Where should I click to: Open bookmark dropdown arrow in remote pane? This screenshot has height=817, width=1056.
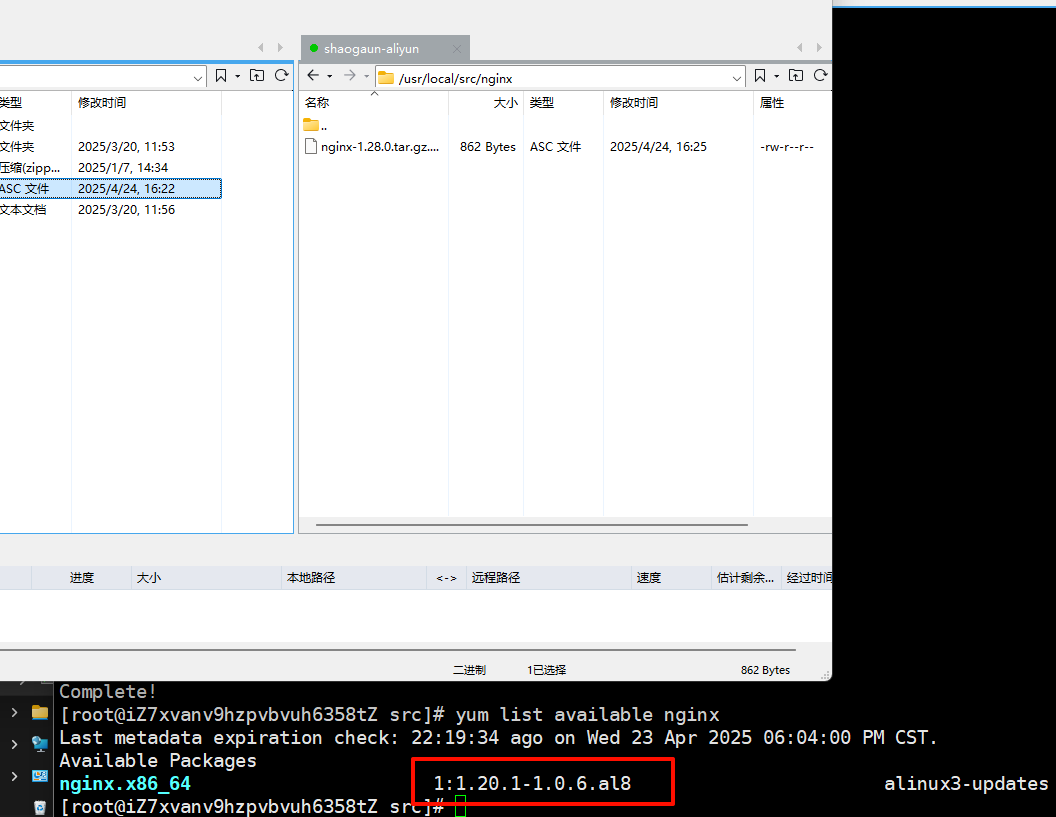777,77
